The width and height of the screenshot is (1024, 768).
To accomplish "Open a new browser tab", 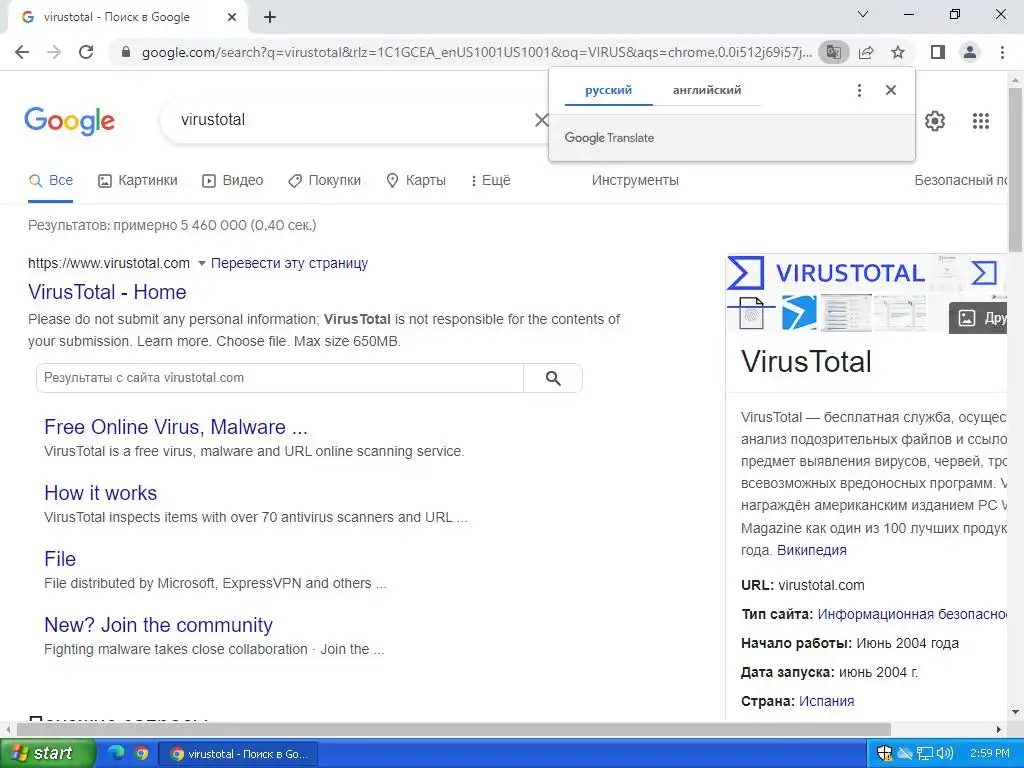I will coord(270,18).
